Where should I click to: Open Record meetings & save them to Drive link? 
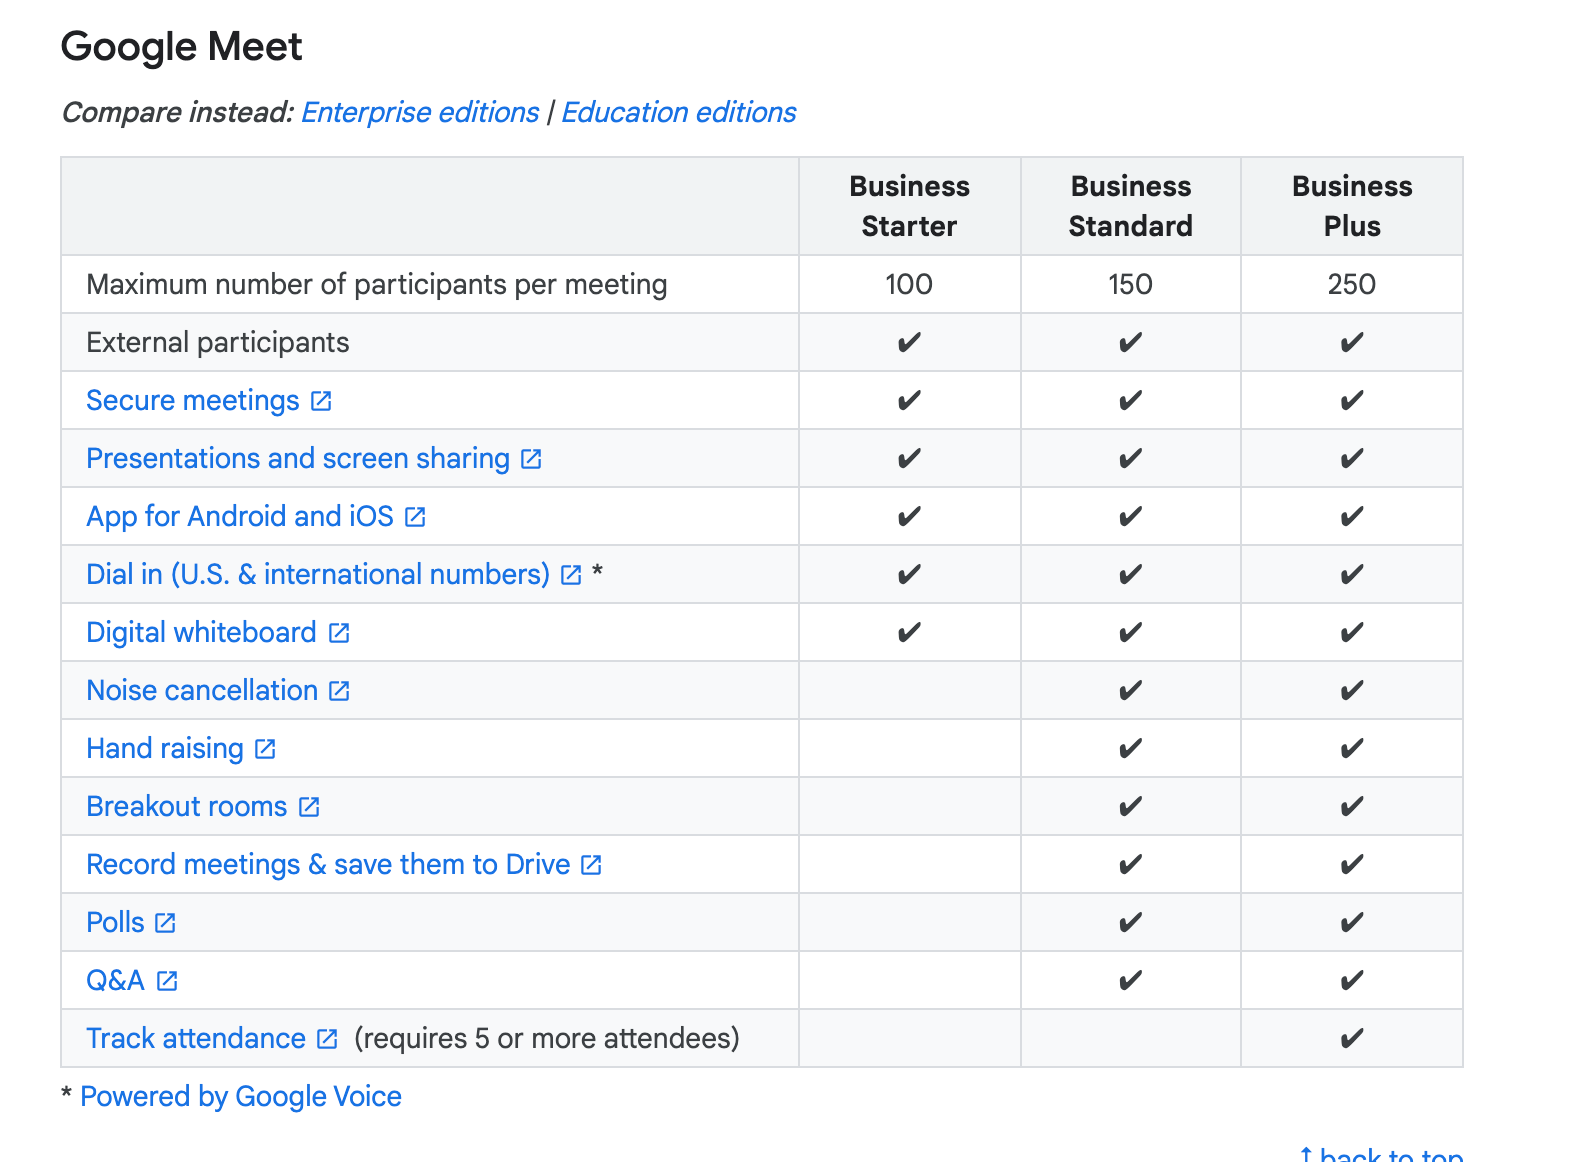(x=328, y=864)
